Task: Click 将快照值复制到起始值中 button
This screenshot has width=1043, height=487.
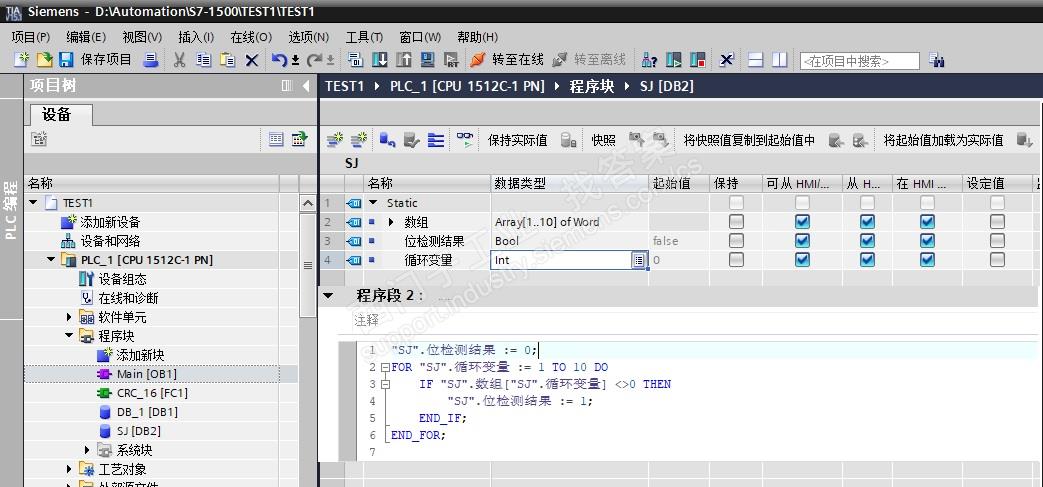Action: 749,140
